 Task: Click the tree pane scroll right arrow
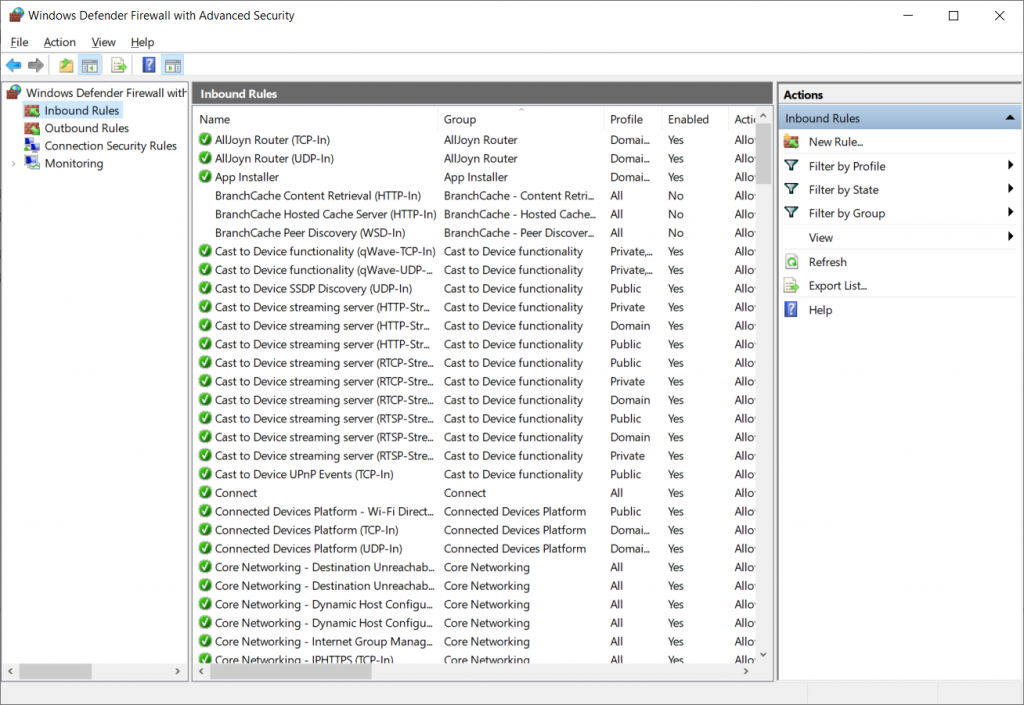(x=177, y=671)
